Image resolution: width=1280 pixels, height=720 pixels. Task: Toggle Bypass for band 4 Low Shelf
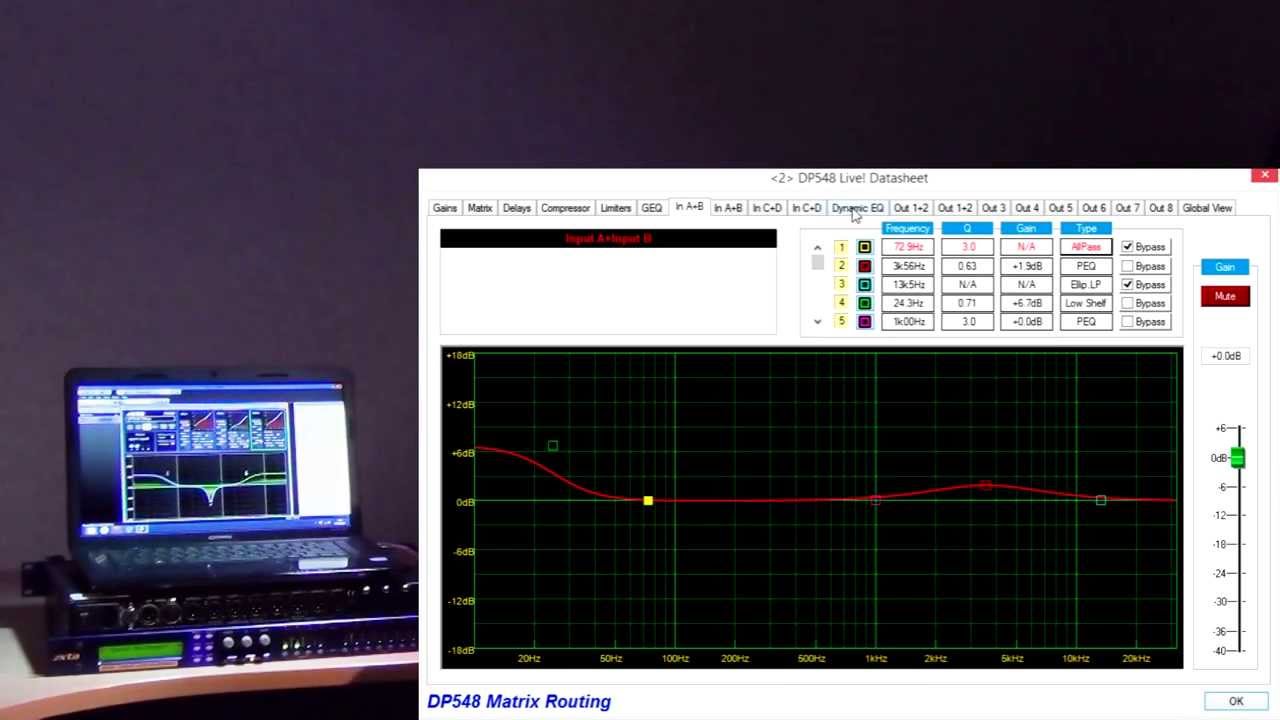pyautogui.click(x=1128, y=303)
